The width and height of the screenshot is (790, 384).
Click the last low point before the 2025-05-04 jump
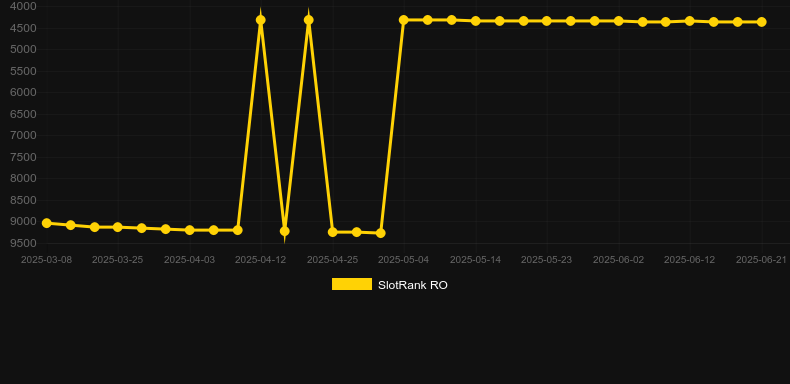point(380,233)
